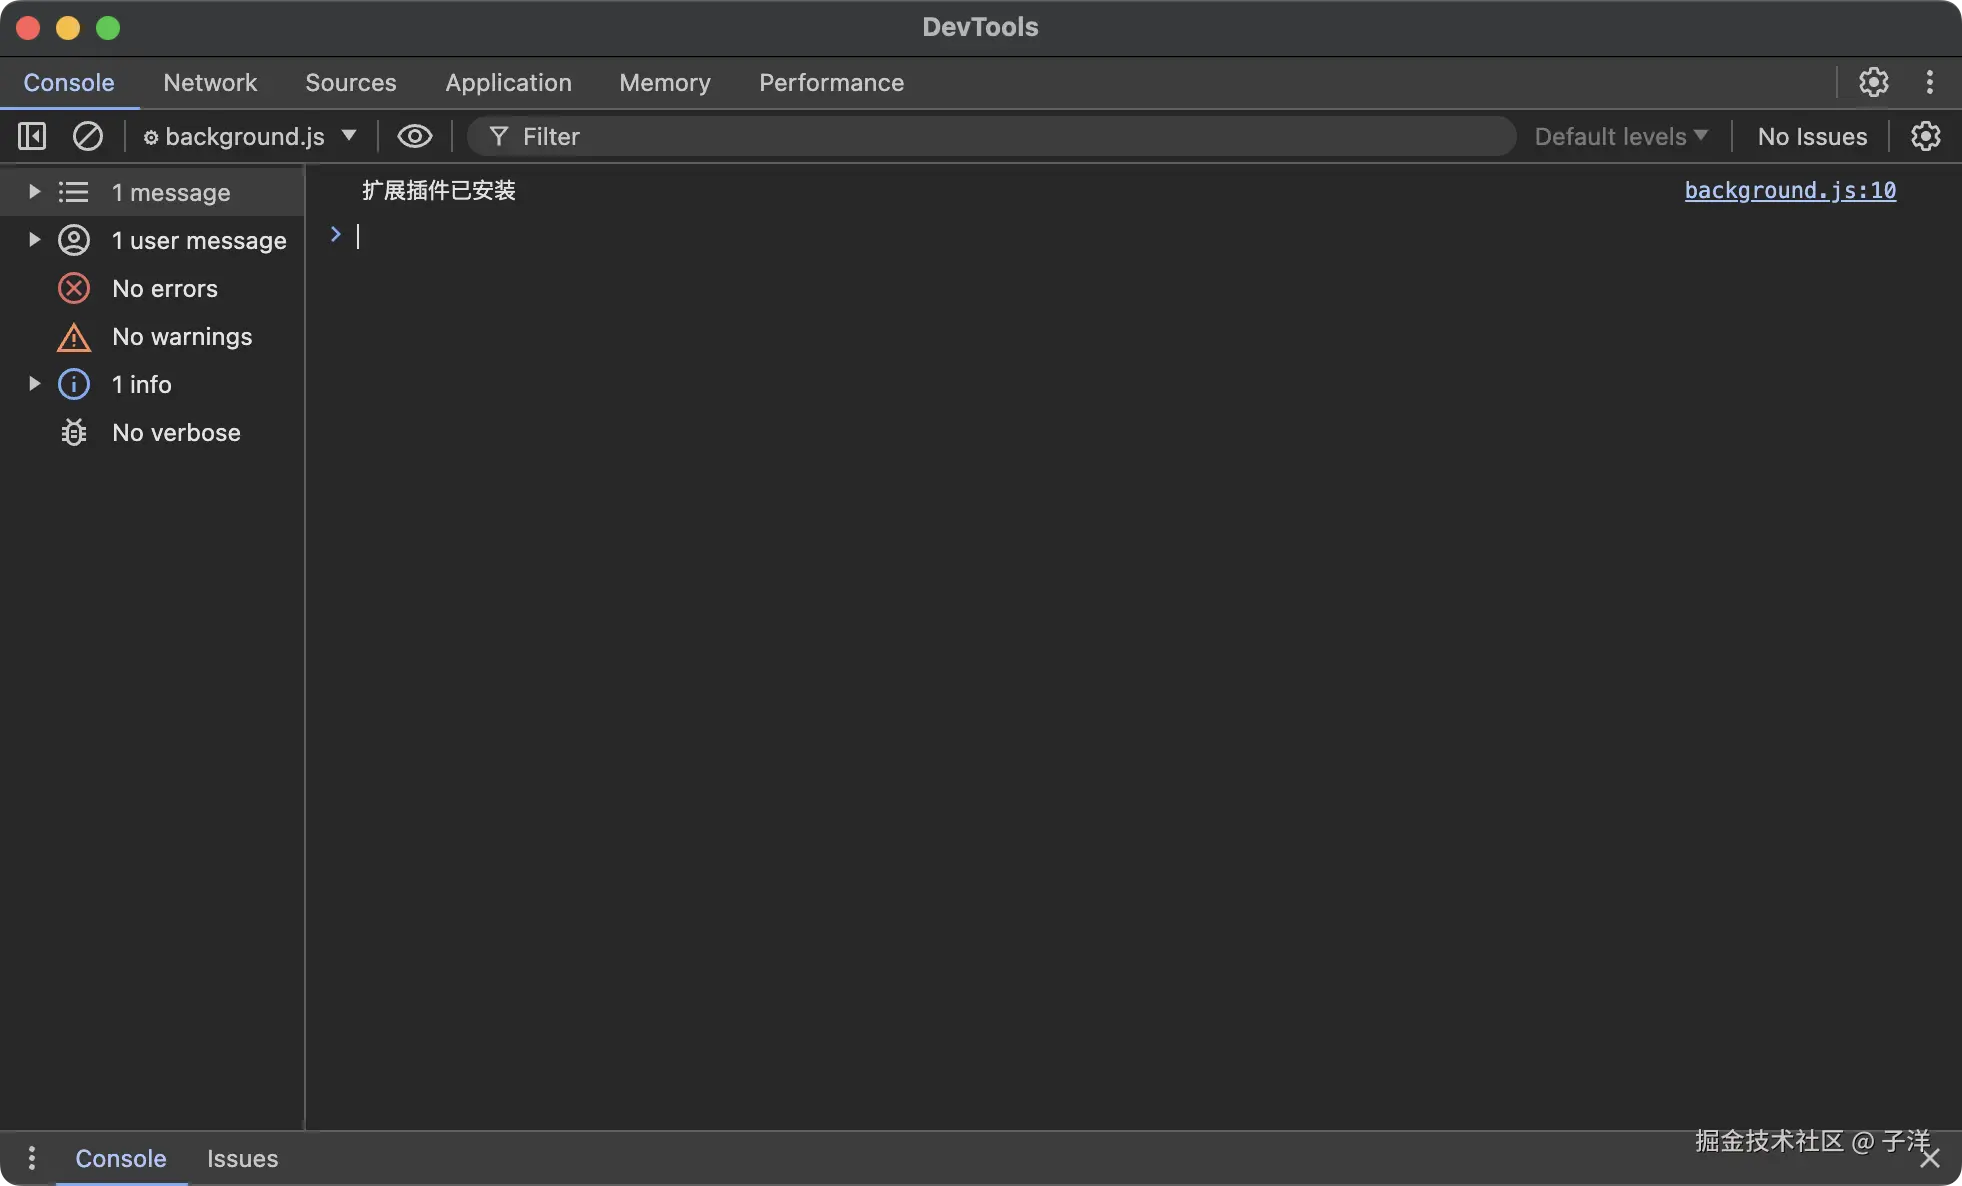The height and width of the screenshot is (1186, 1962).
Task: Clear the console with the ban icon
Action: tap(88, 136)
